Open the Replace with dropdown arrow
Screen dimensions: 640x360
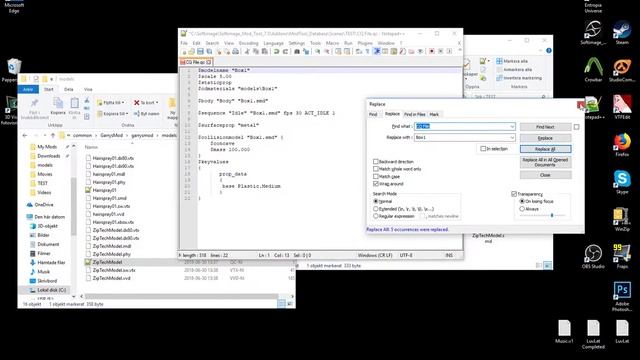[512, 138]
